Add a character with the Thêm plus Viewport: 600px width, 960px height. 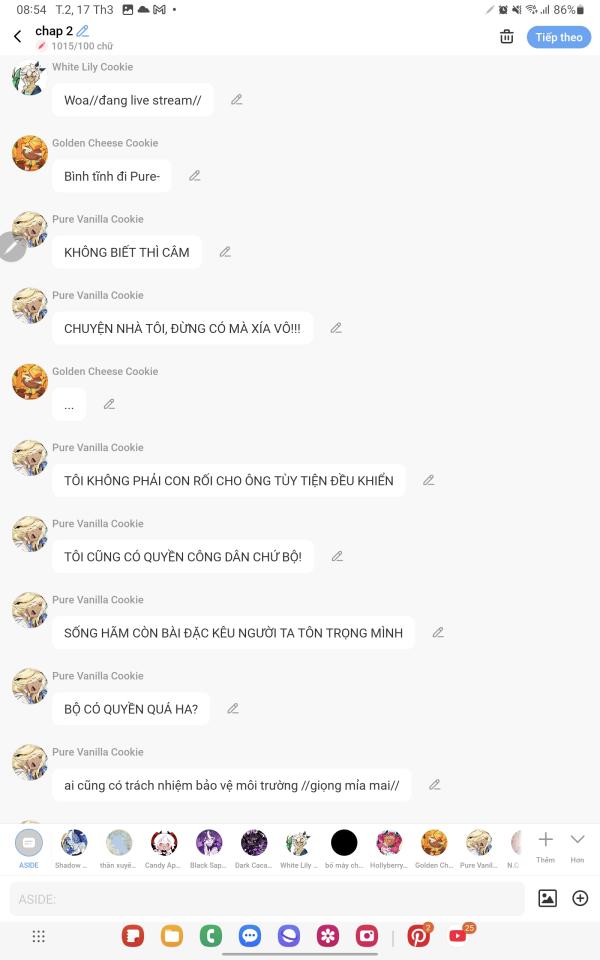tap(546, 847)
